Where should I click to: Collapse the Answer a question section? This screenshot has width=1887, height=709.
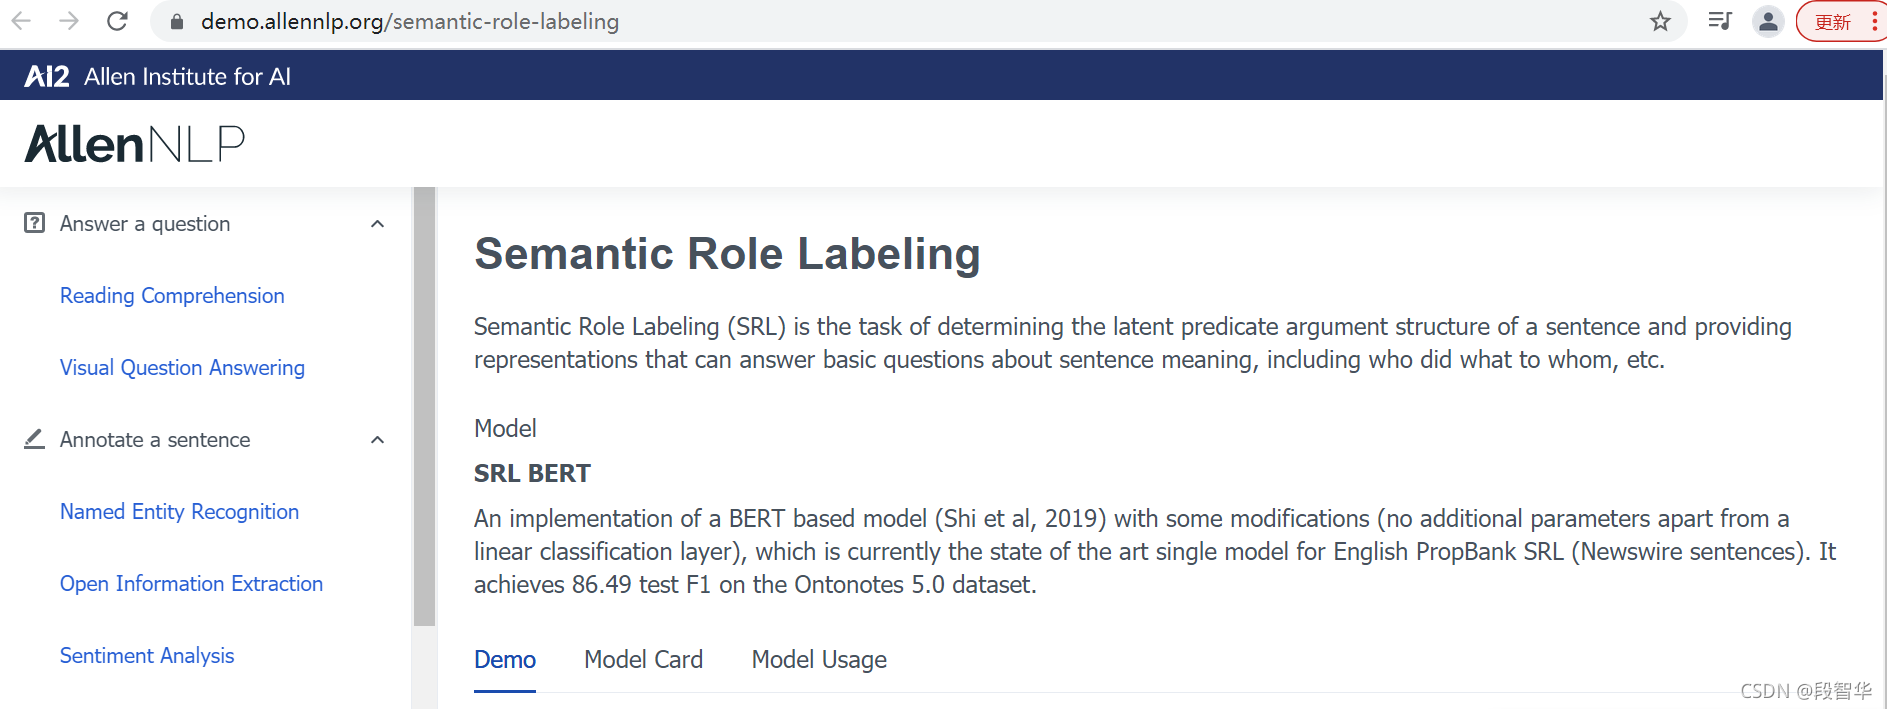point(377,224)
